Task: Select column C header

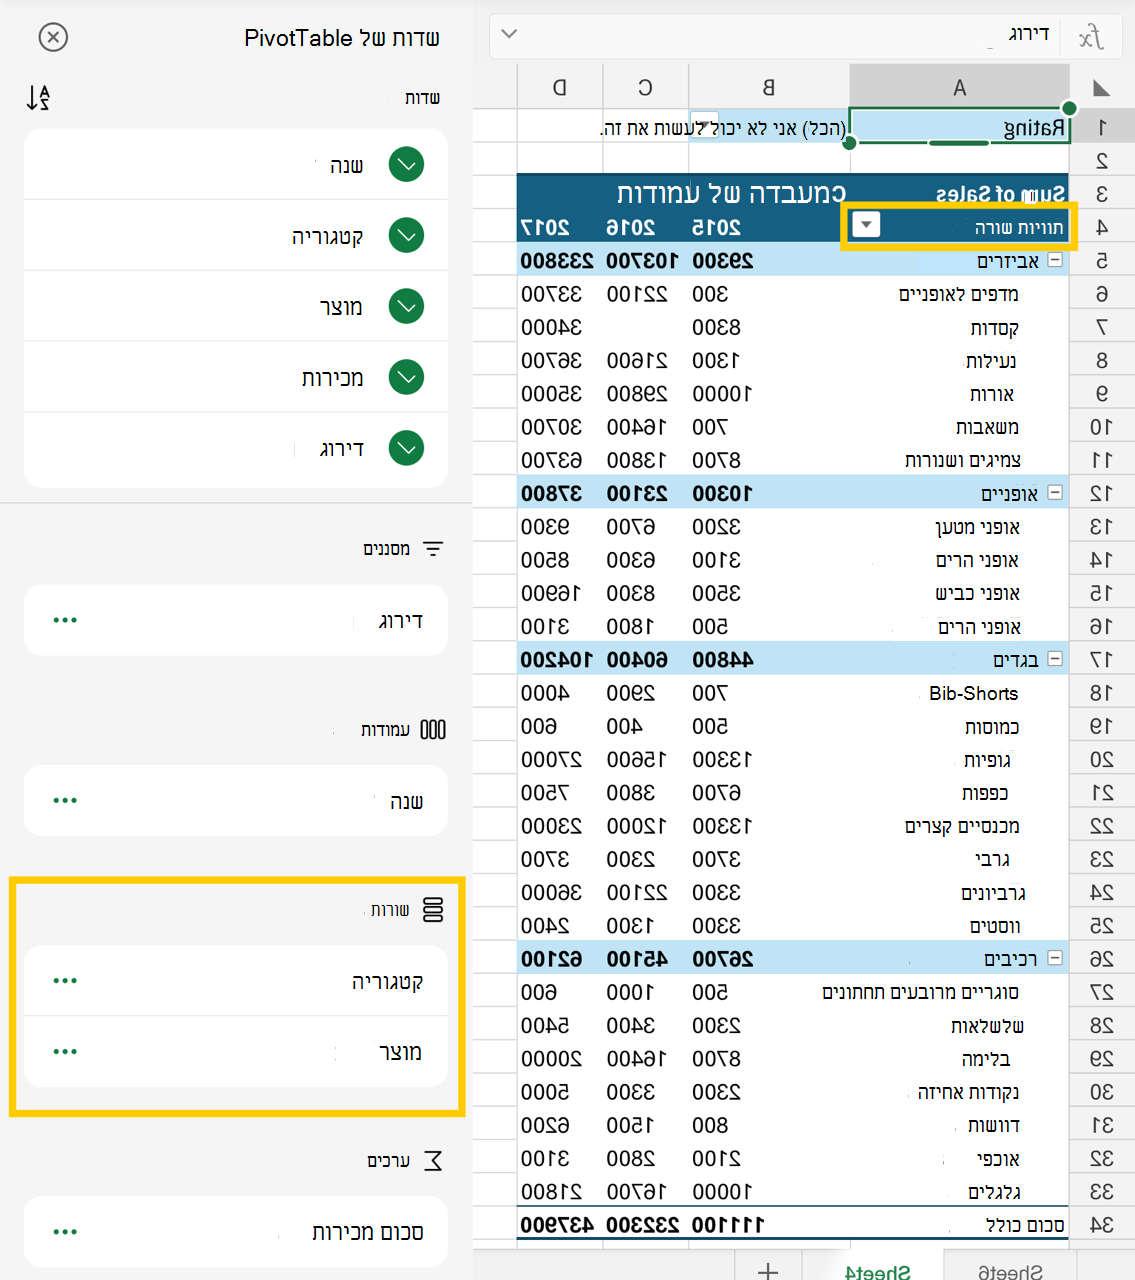Action: coord(646,87)
